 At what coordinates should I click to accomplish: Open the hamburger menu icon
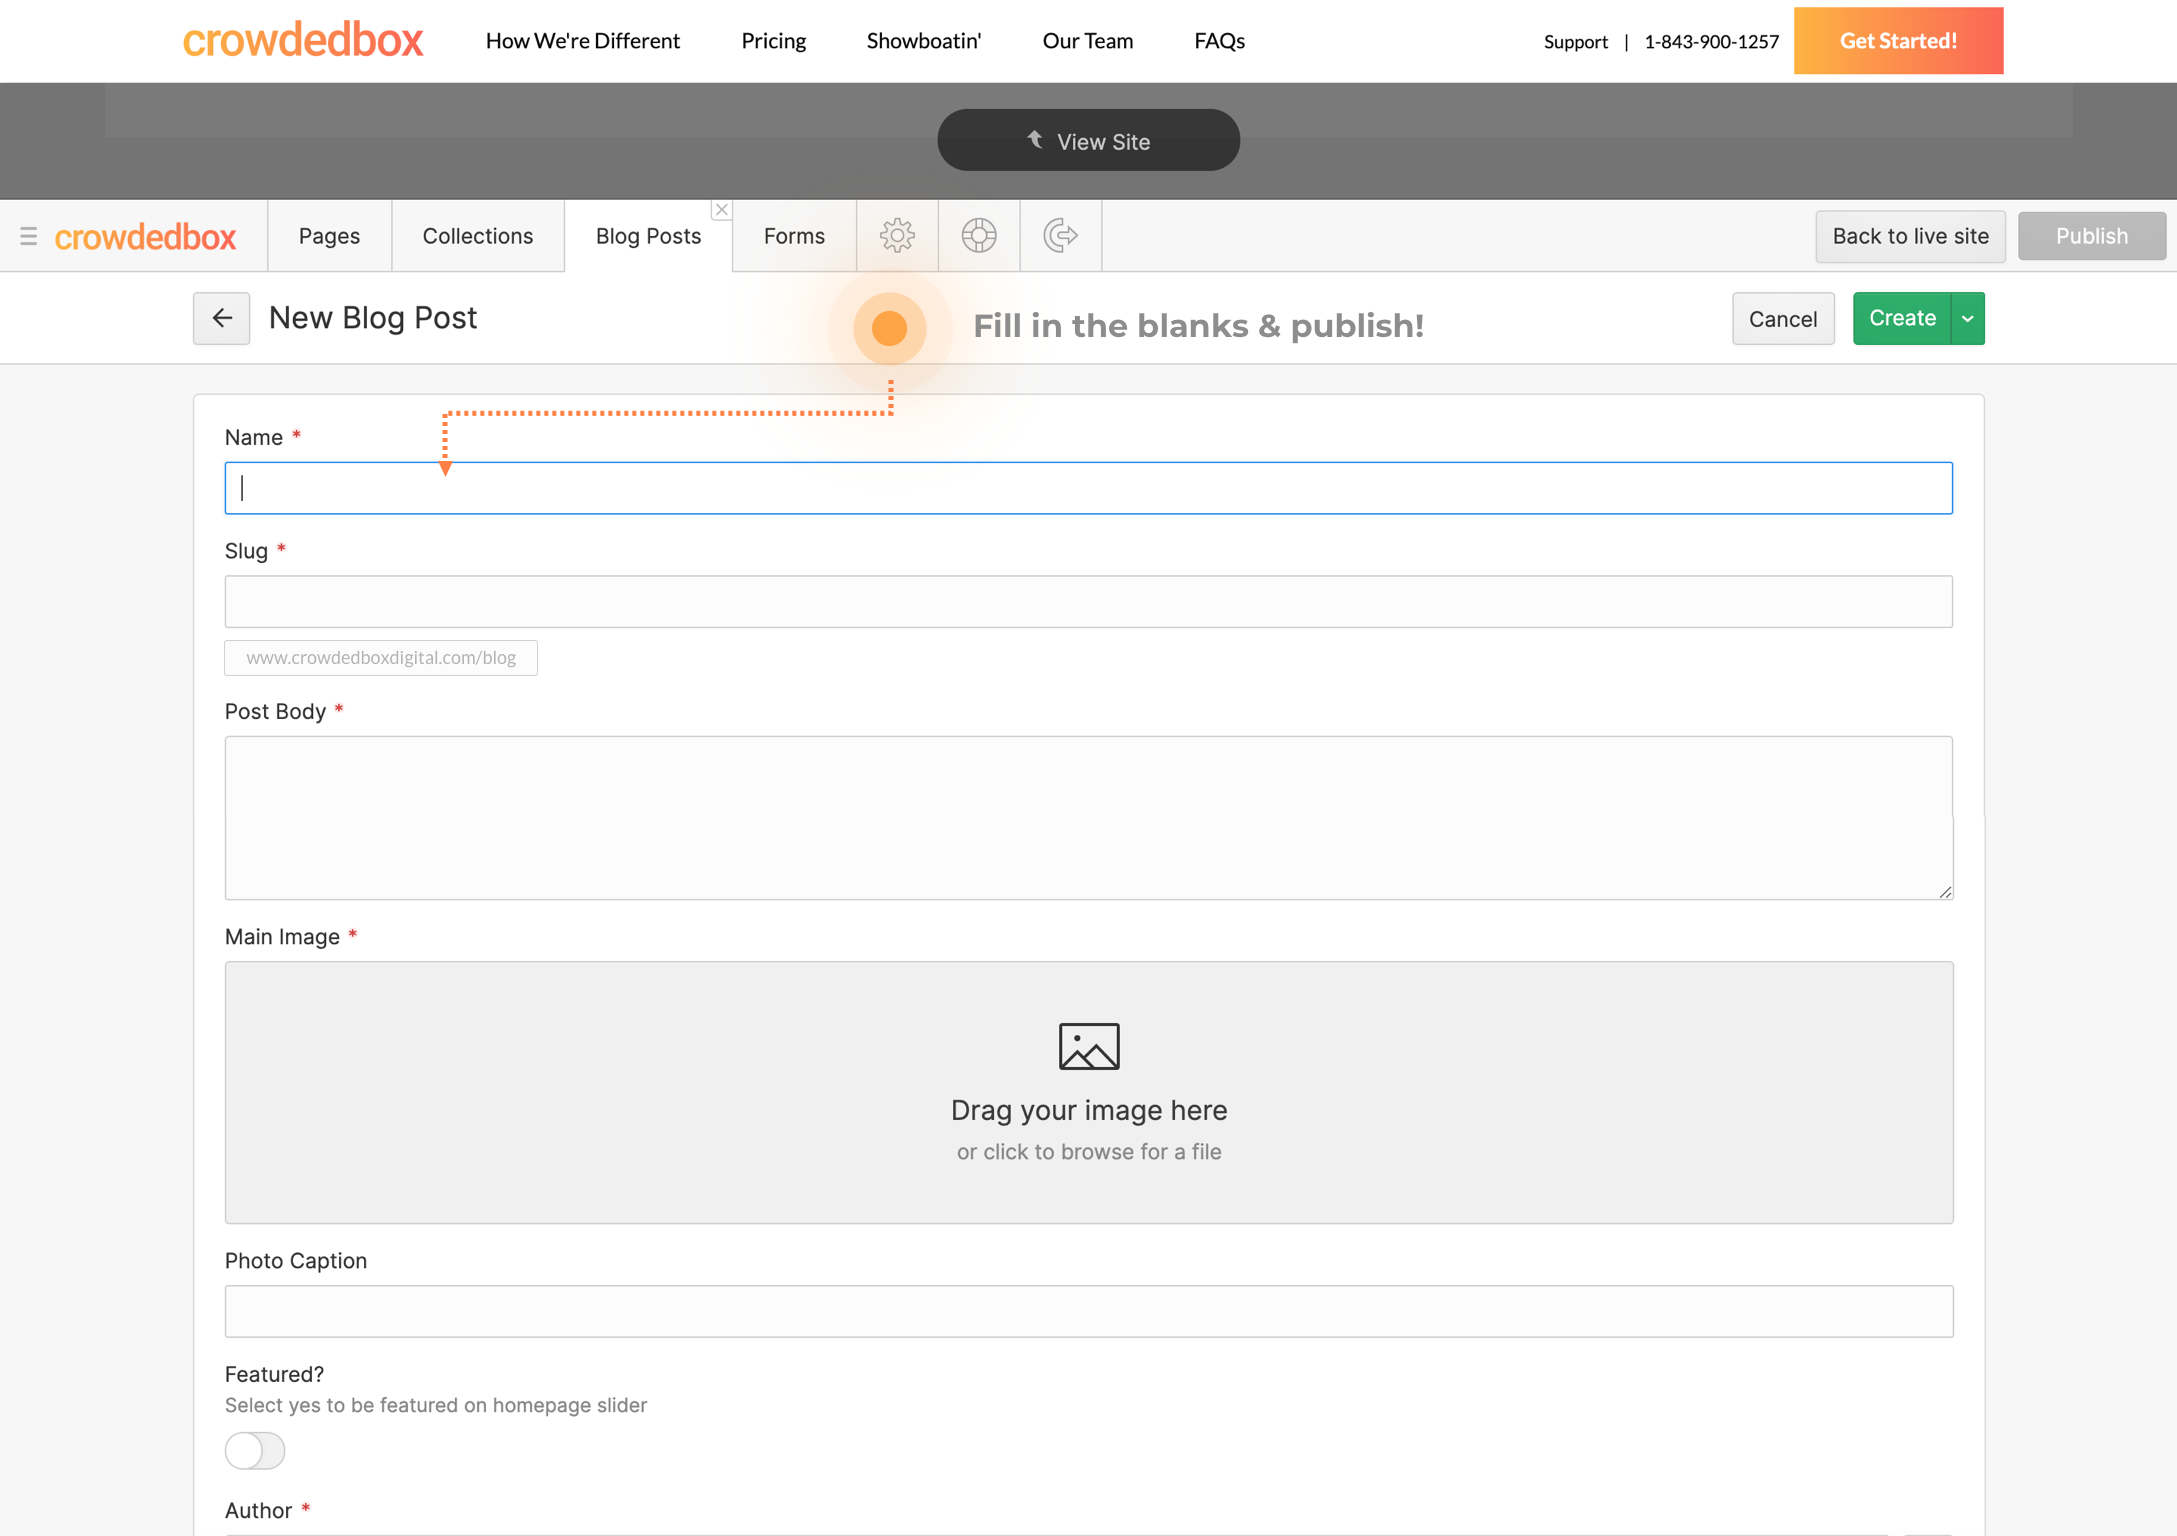[28, 236]
